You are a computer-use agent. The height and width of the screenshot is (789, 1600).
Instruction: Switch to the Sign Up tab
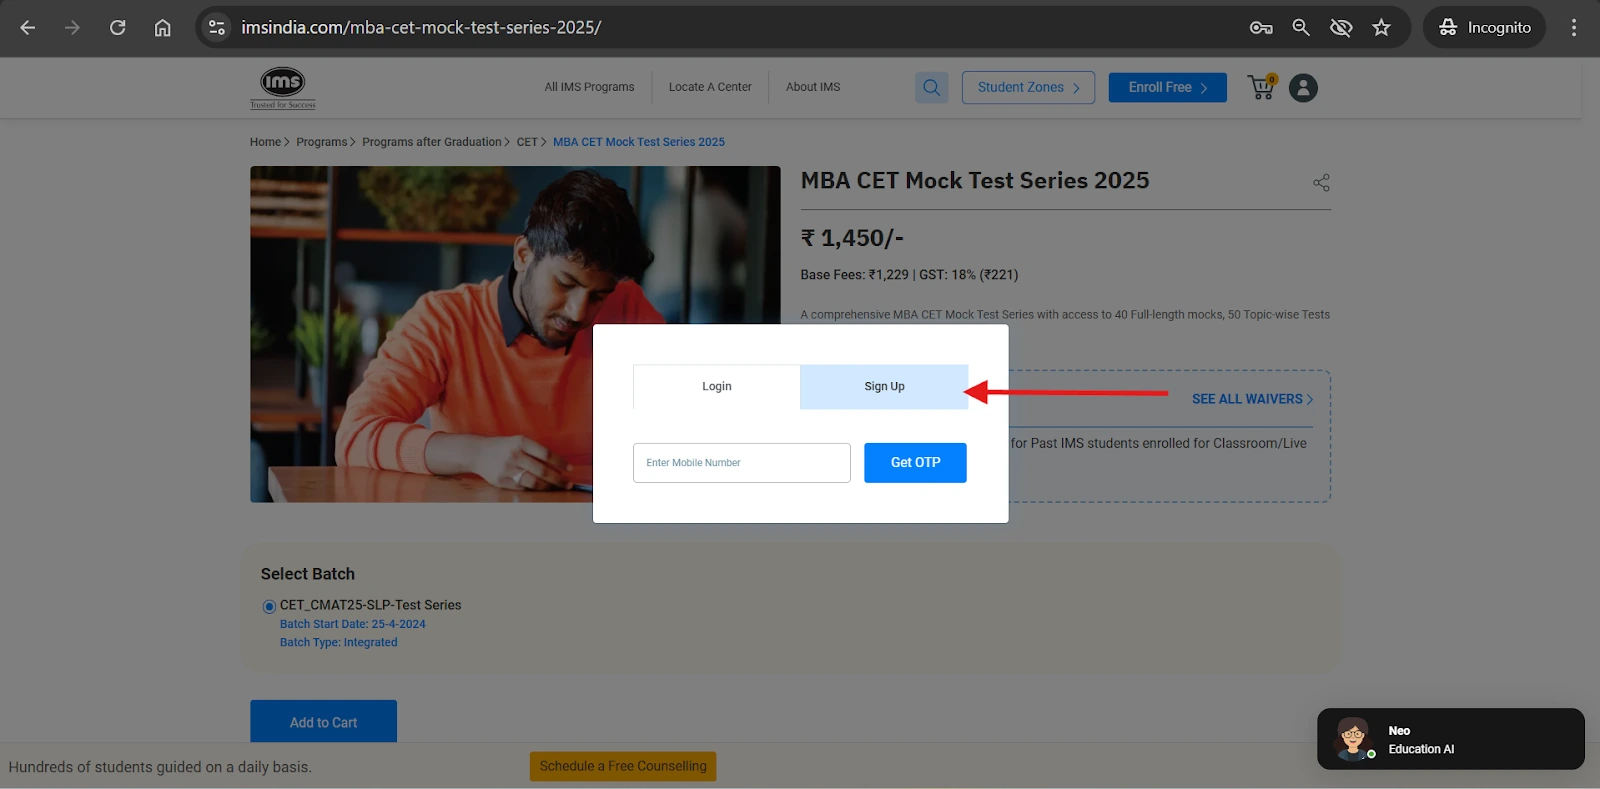click(884, 386)
